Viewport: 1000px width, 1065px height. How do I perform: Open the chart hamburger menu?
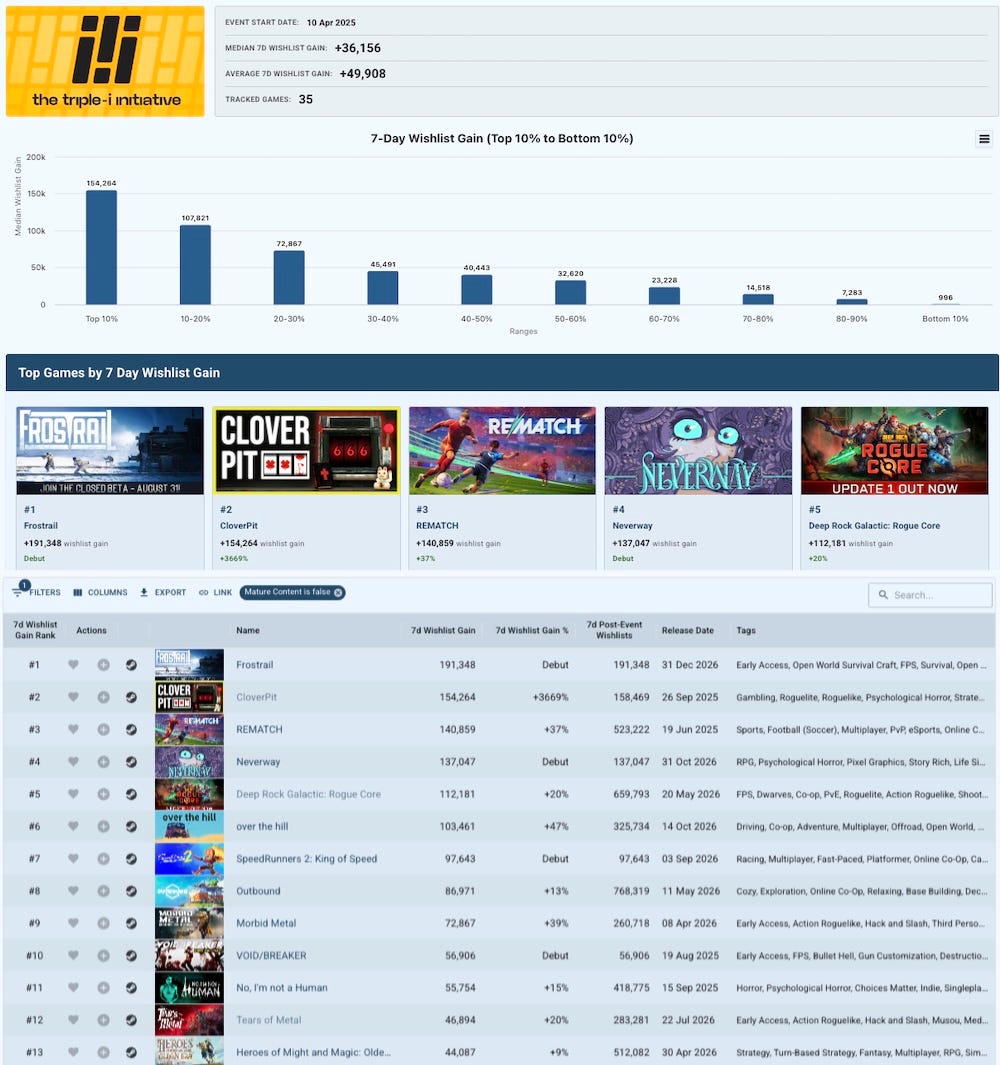(984, 139)
